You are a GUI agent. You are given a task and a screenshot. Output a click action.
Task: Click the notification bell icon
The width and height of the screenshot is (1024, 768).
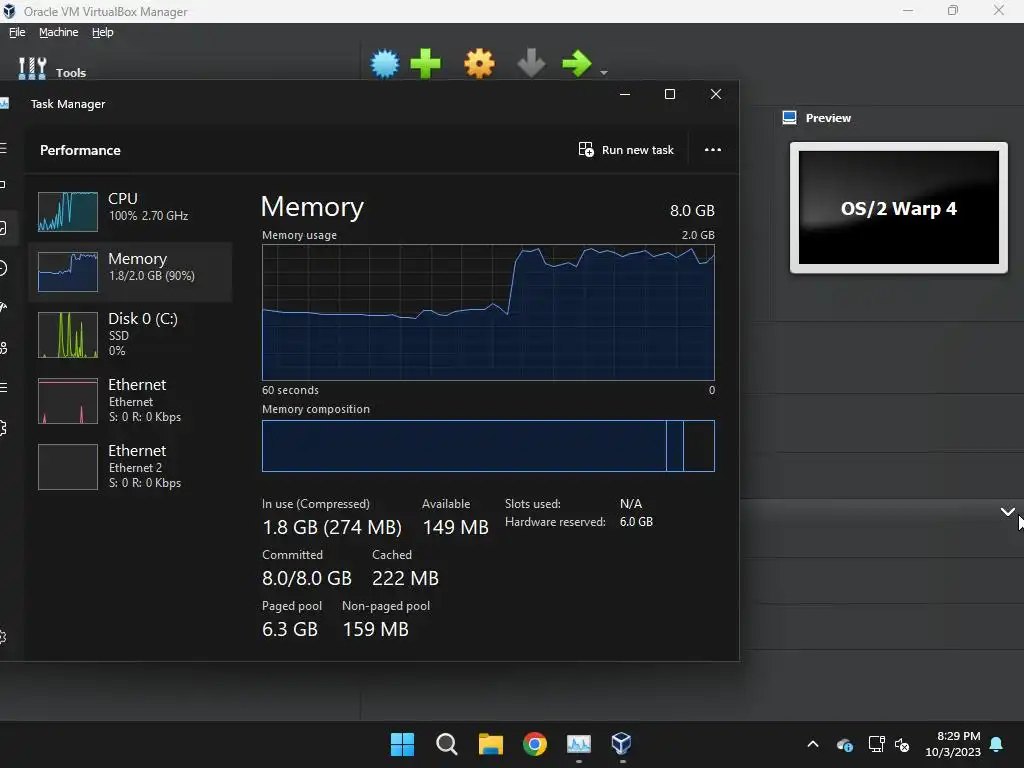[x=997, y=744]
